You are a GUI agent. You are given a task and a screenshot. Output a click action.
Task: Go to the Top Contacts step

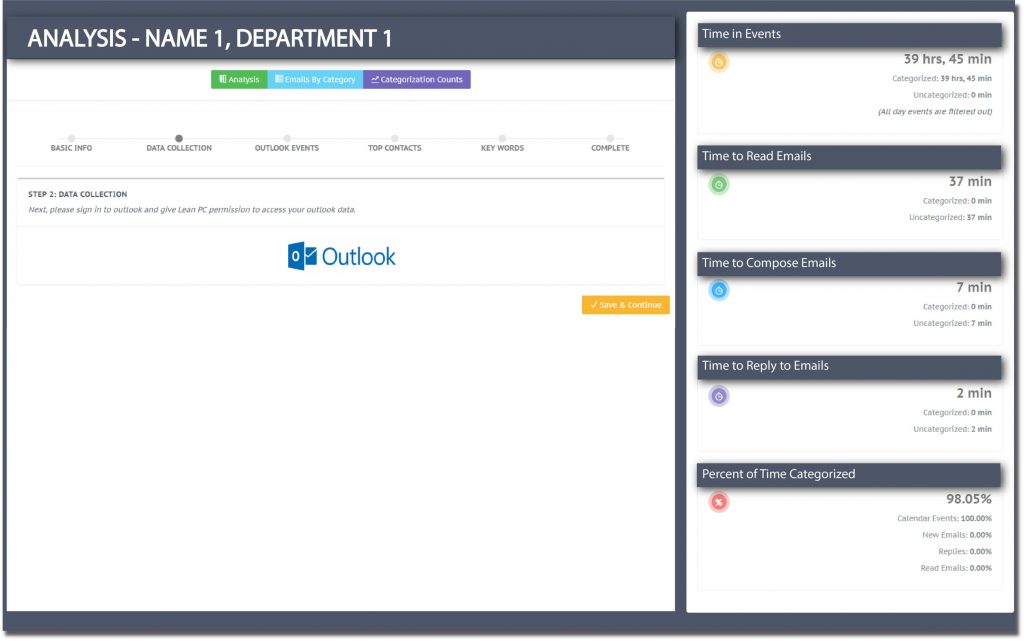pyautogui.click(x=394, y=144)
